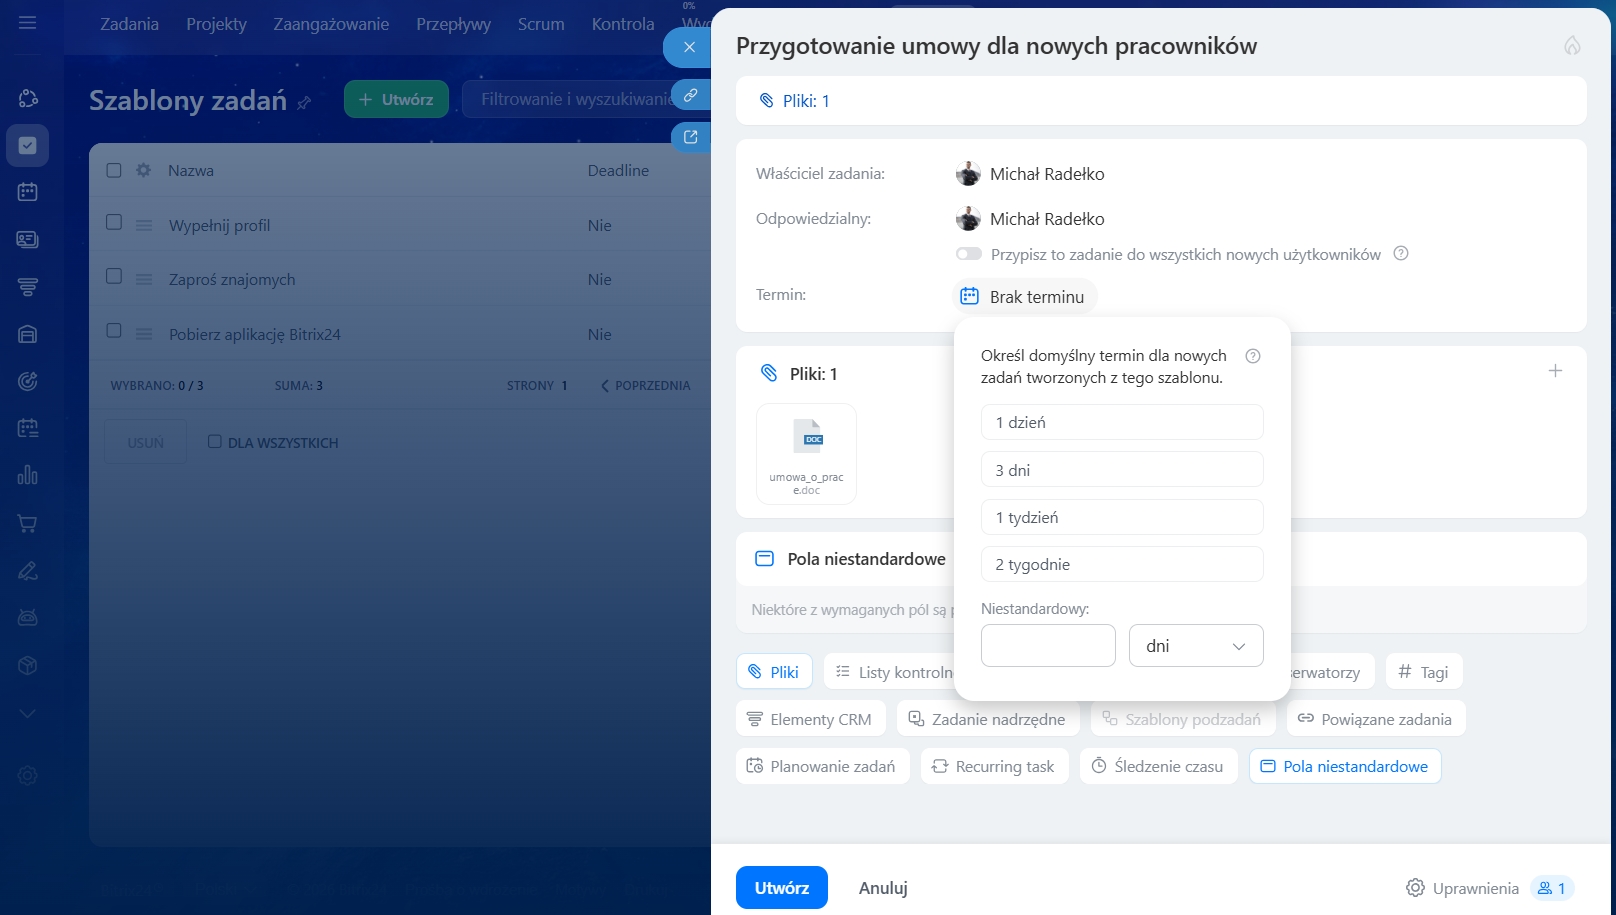The height and width of the screenshot is (915, 1616).
Task: Open the calendar icon in left sidebar
Action: 28,192
